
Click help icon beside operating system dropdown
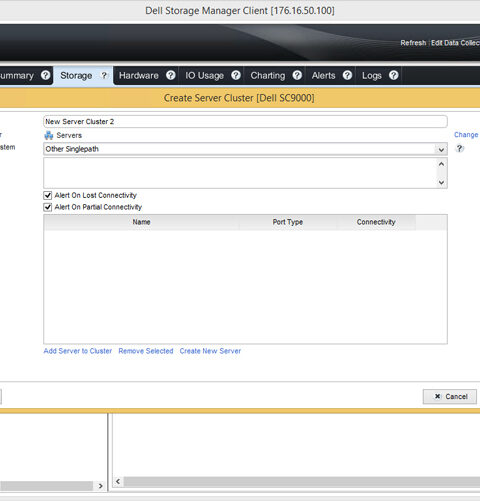(x=460, y=148)
